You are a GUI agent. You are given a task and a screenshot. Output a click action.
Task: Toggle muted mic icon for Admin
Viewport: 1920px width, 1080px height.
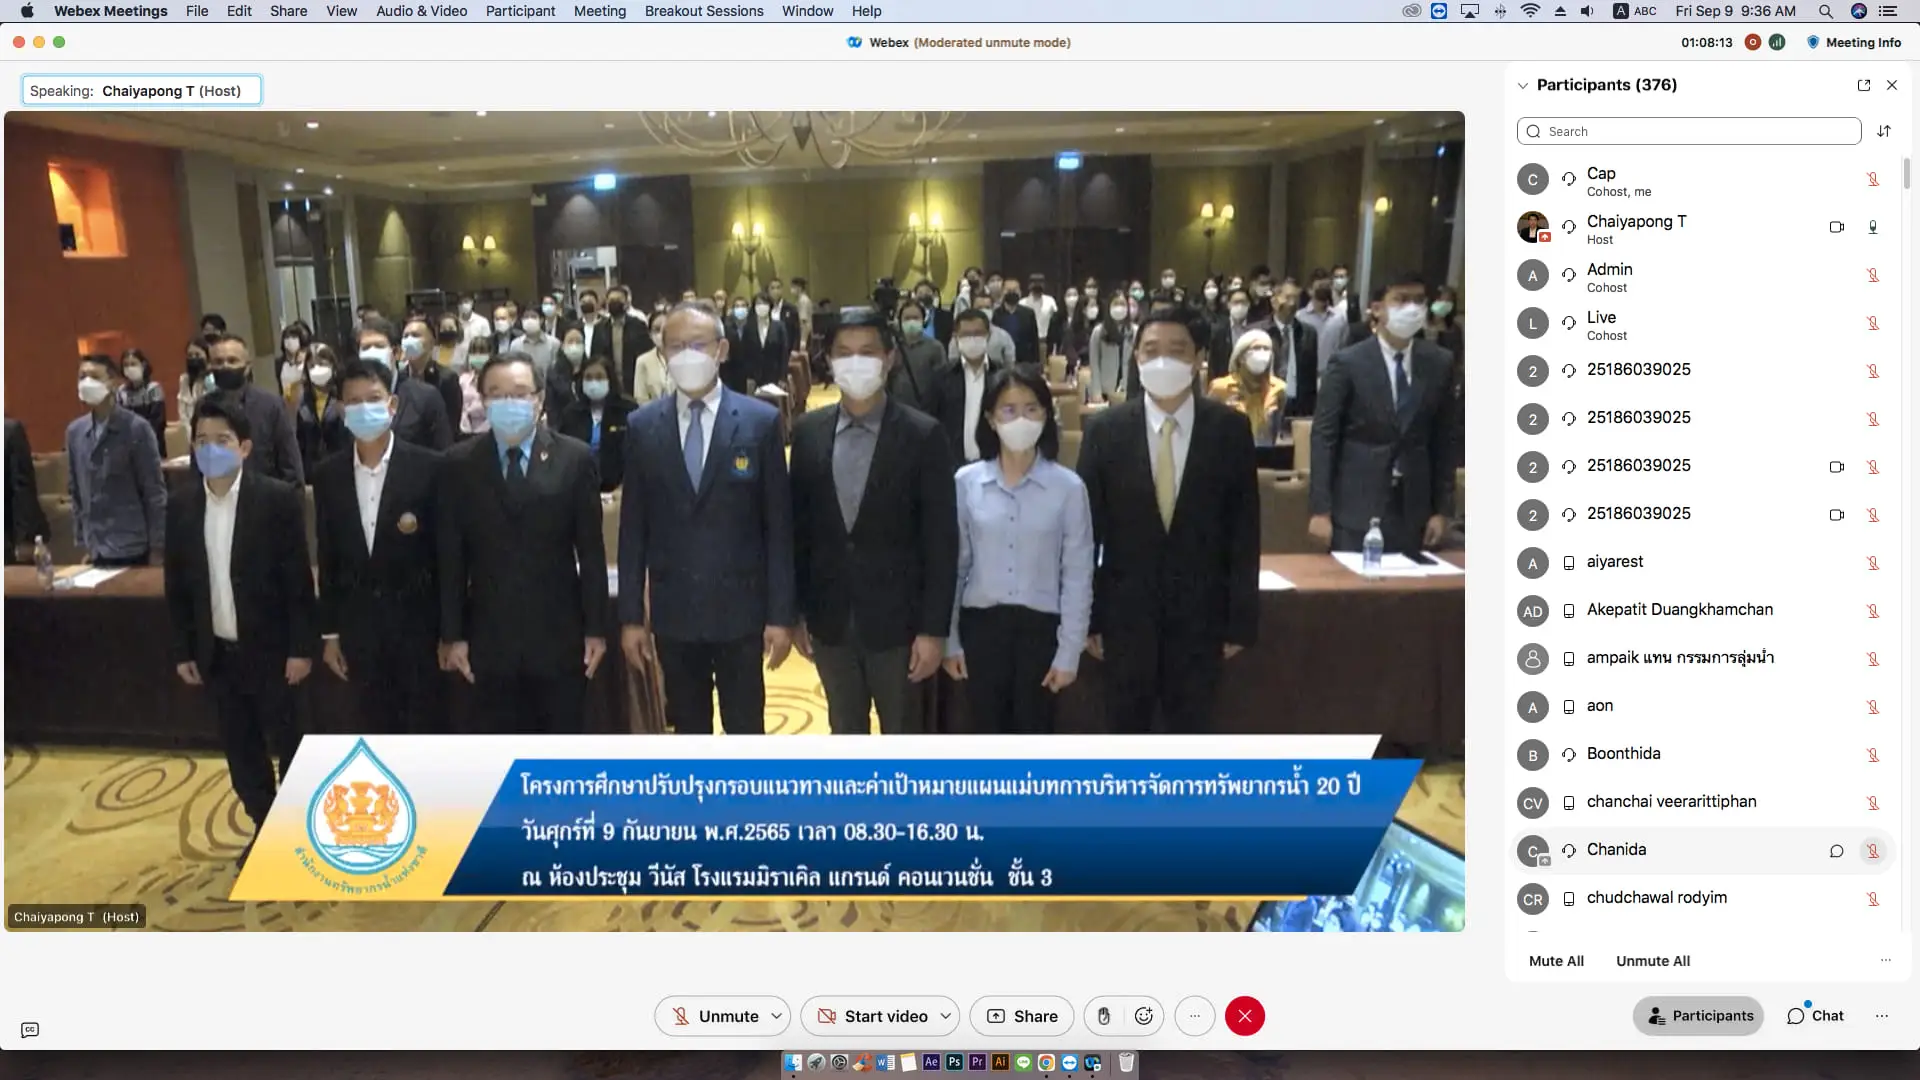click(1873, 275)
